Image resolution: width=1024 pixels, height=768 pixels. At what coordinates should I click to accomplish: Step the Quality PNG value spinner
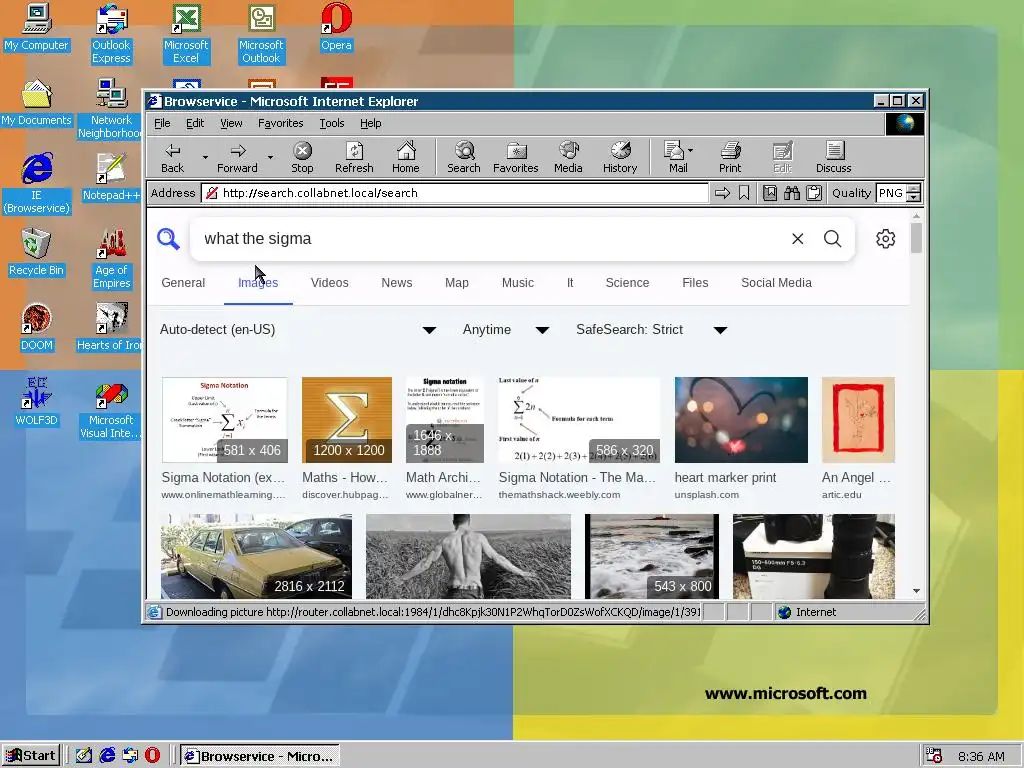coord(914,193)
